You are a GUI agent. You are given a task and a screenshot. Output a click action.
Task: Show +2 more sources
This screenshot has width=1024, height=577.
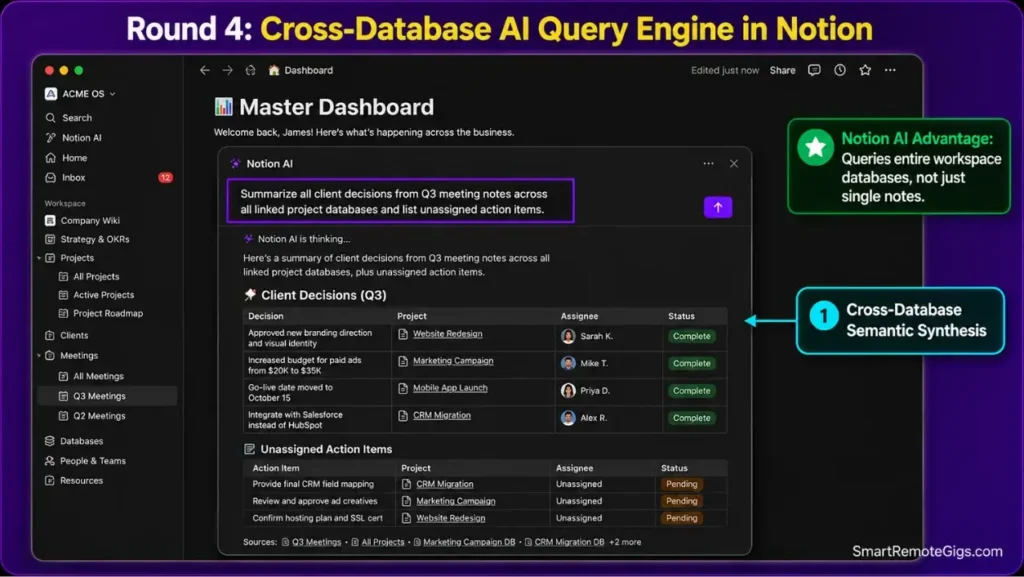point(625,542)
